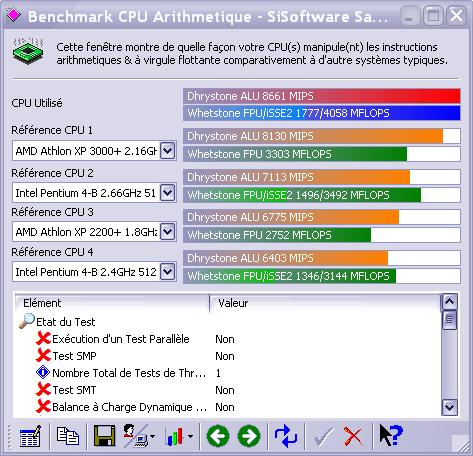Image resolution: width=473 pixels, height=456 pixels.
Task: Select the Etat du Test tree item
Action: [65, 322]
